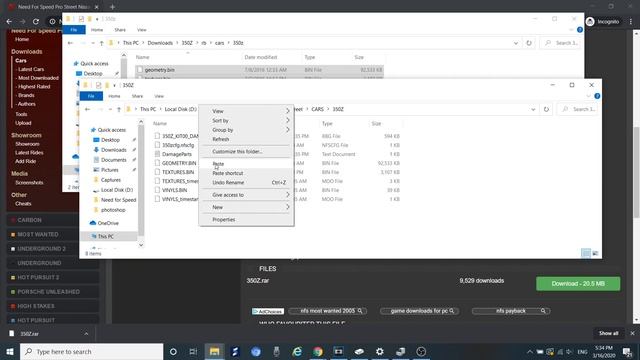Click Refresh in the context menu
The height and width of the screenshot is (360, 640).
tap(221, 139)
